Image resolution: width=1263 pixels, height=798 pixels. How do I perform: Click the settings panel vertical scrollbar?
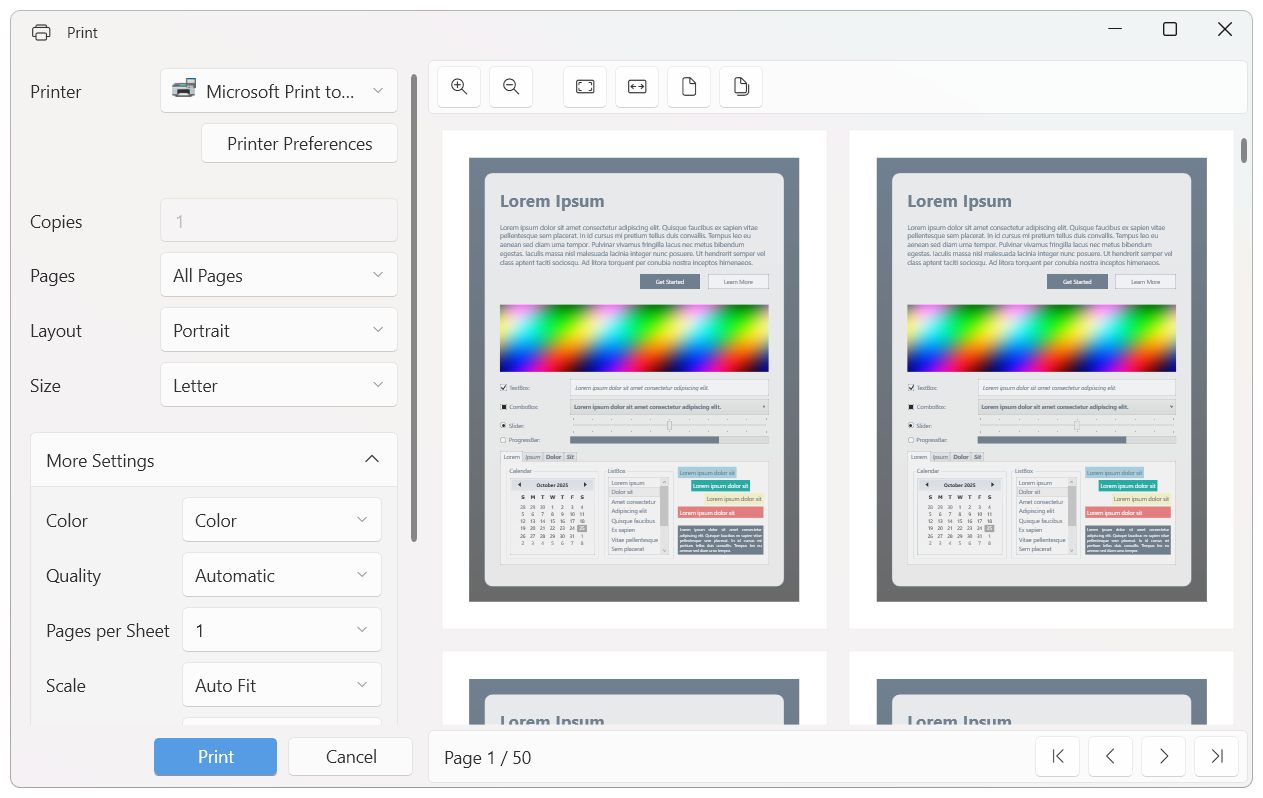pos(414,306)
